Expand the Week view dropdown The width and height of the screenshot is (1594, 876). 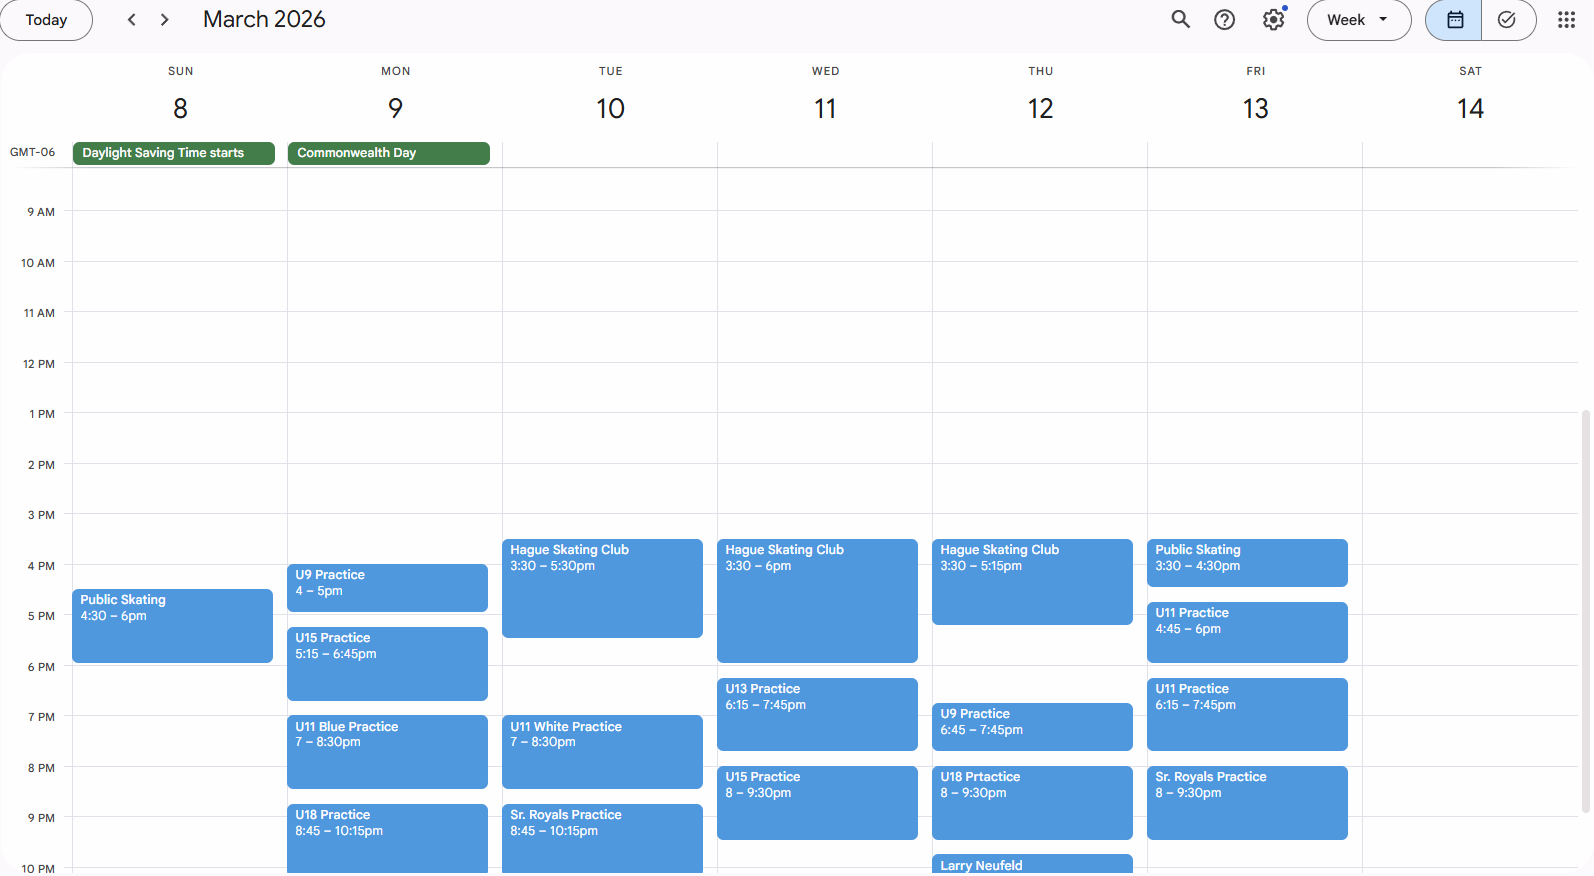(1358, 20)
